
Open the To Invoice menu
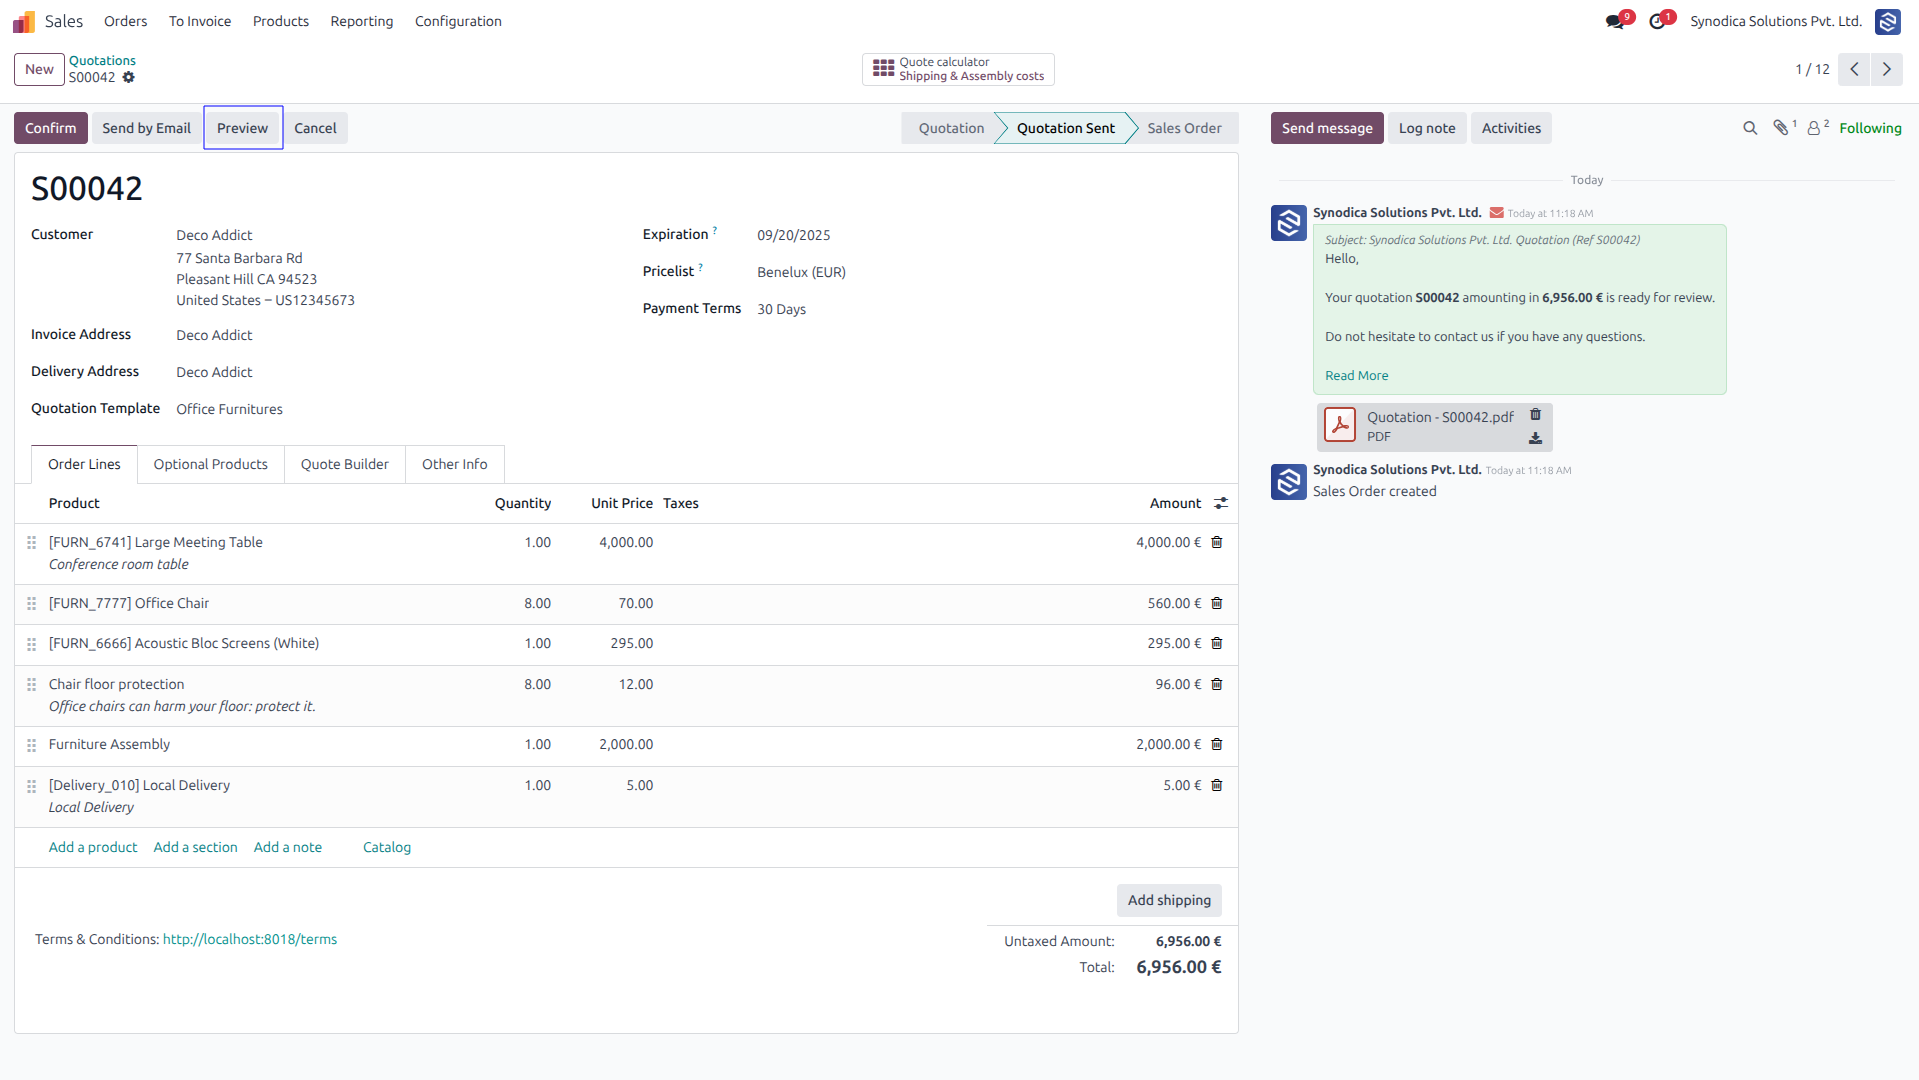pos(200,21)
